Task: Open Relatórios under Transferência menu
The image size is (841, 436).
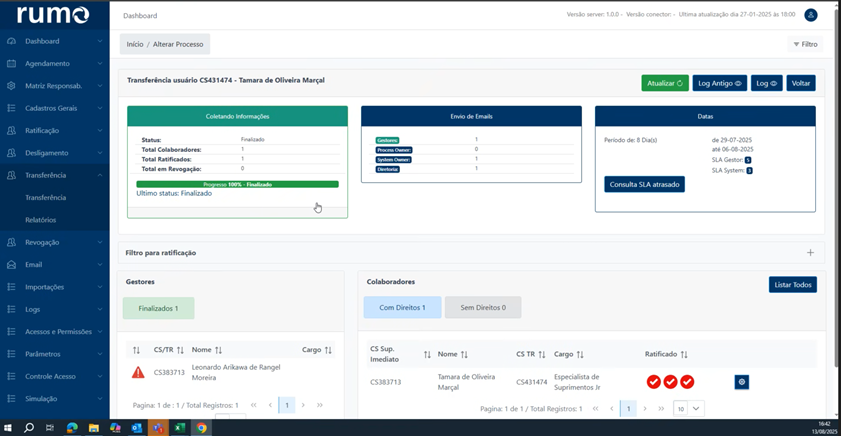Action: 41,220
